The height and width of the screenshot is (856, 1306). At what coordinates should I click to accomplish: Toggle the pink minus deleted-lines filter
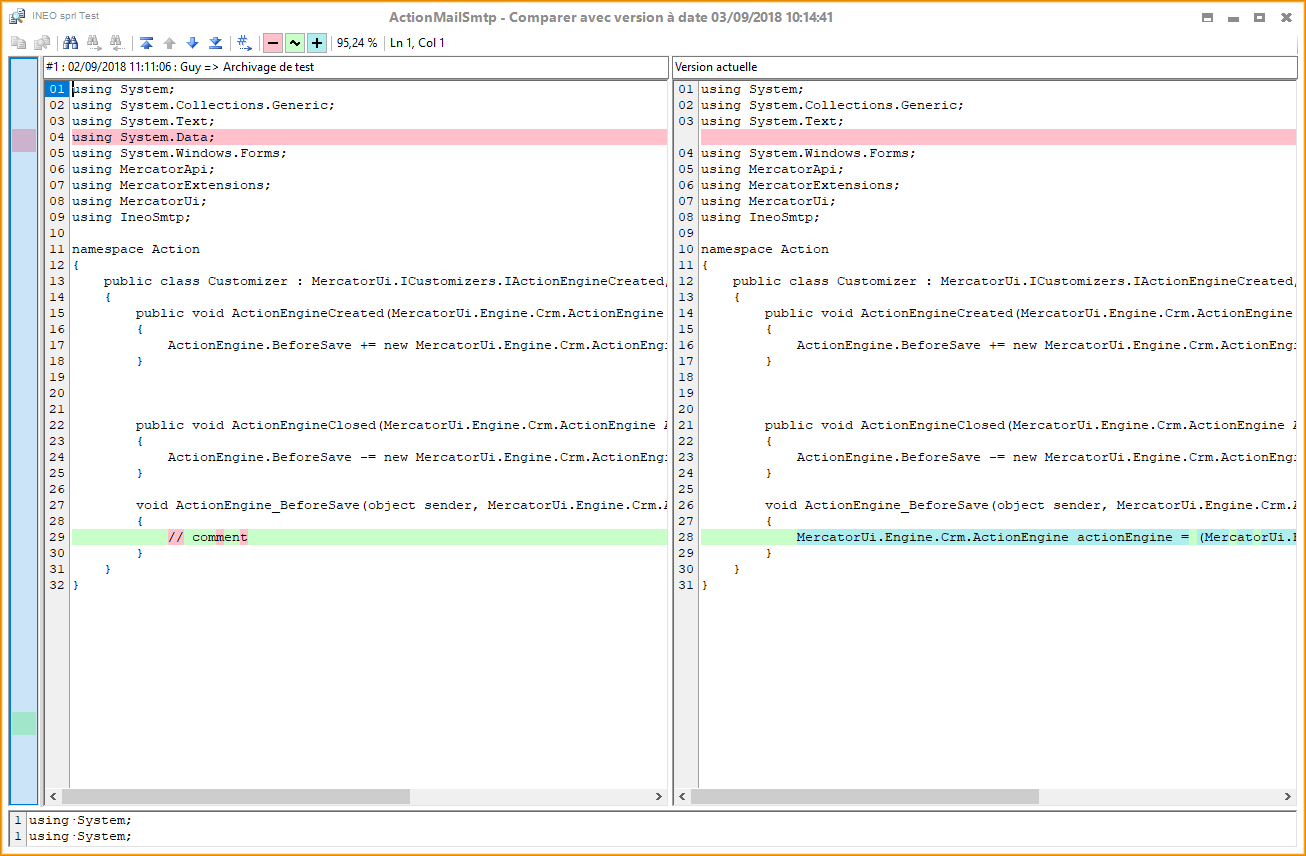tap(272, 43)
